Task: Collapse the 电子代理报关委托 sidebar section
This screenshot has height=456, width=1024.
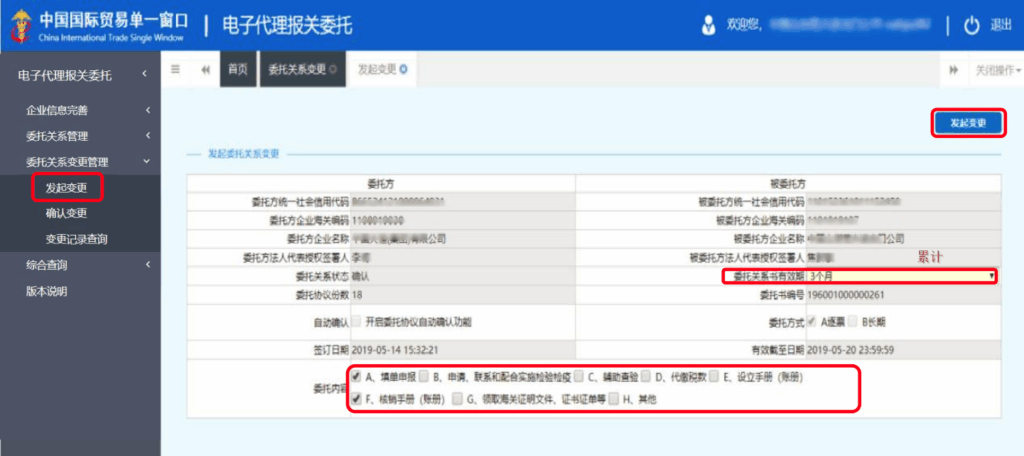Action: pyautogui.click(x=80, y=76)
